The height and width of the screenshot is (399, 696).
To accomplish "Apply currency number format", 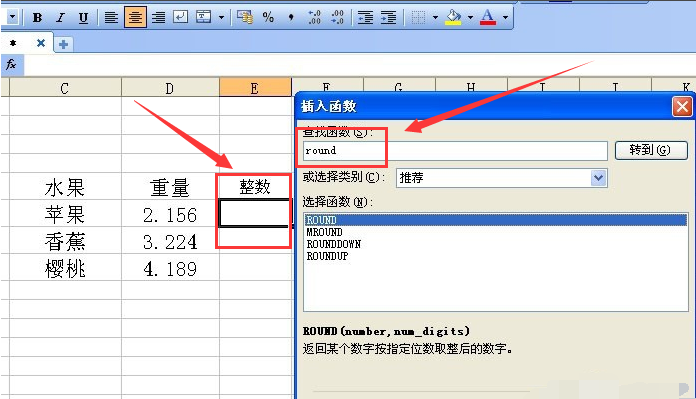I will pyautogui.click(x=245, y=18).
